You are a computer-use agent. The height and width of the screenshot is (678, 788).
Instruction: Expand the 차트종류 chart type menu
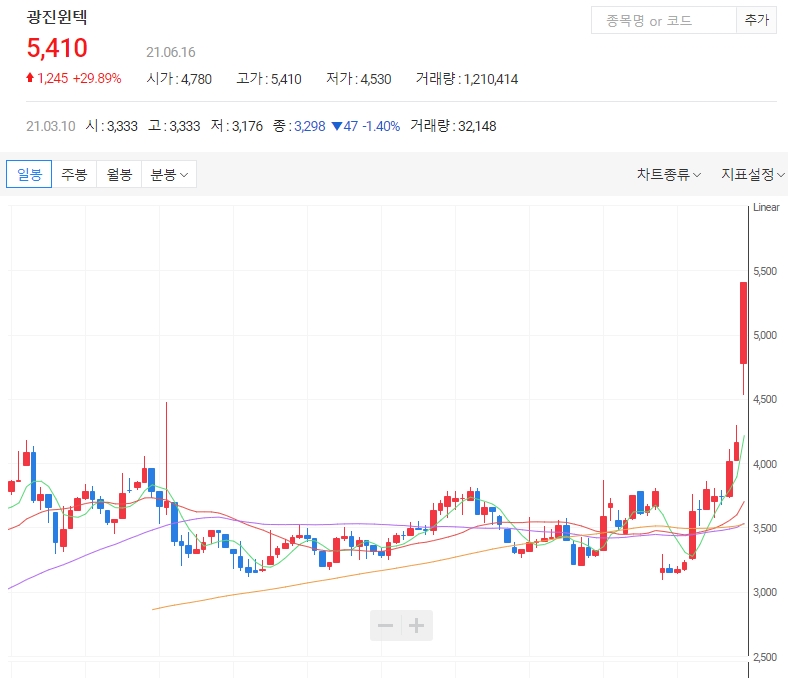(668, 174)
